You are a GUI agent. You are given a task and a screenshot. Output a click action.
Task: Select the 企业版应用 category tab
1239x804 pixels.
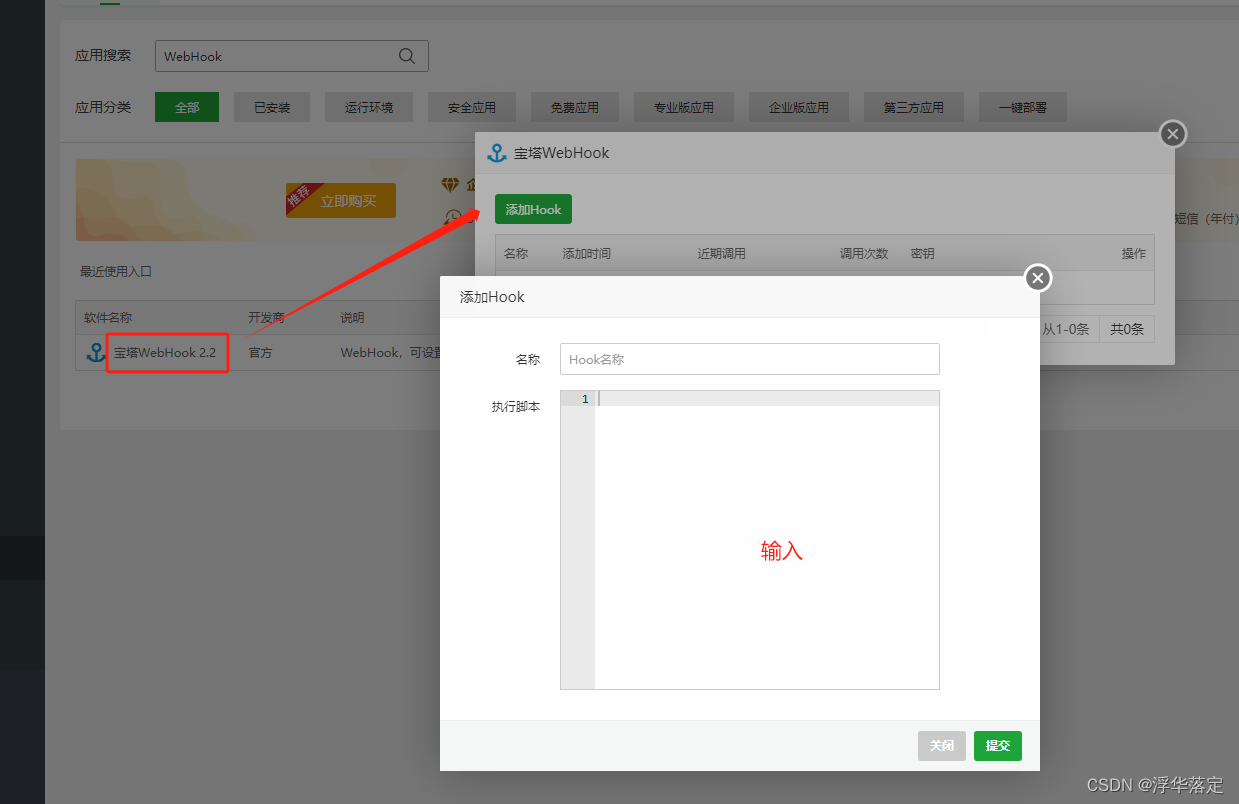point(799,107)
